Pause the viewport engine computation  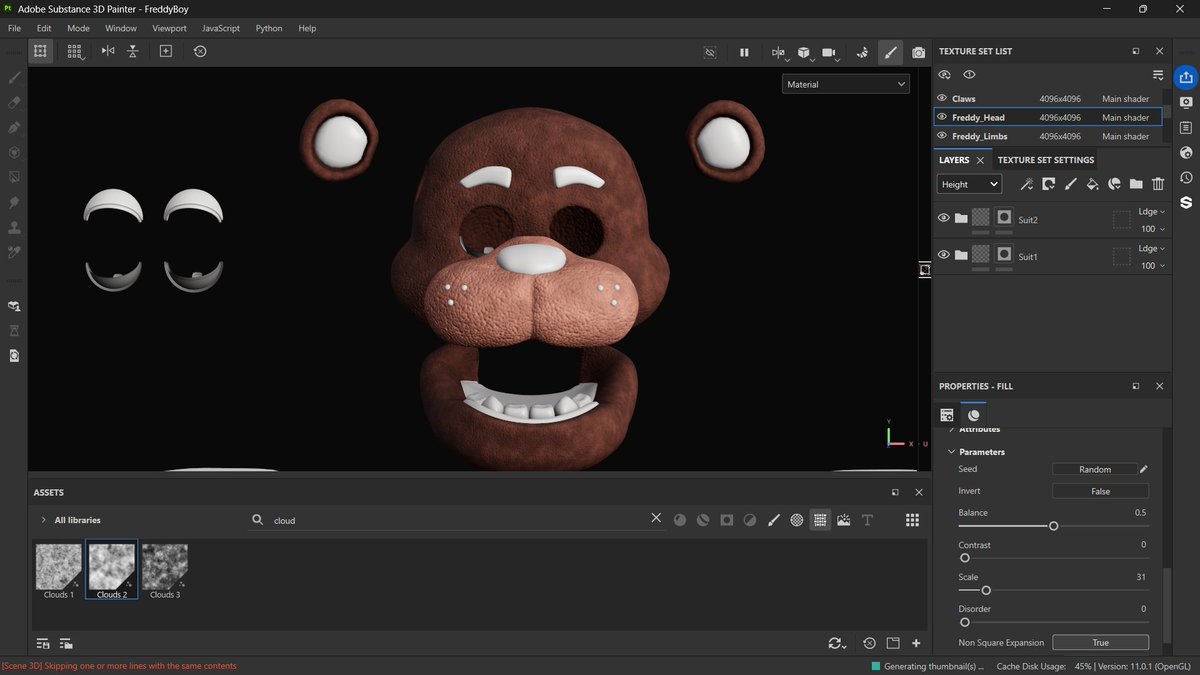(744, 52)
